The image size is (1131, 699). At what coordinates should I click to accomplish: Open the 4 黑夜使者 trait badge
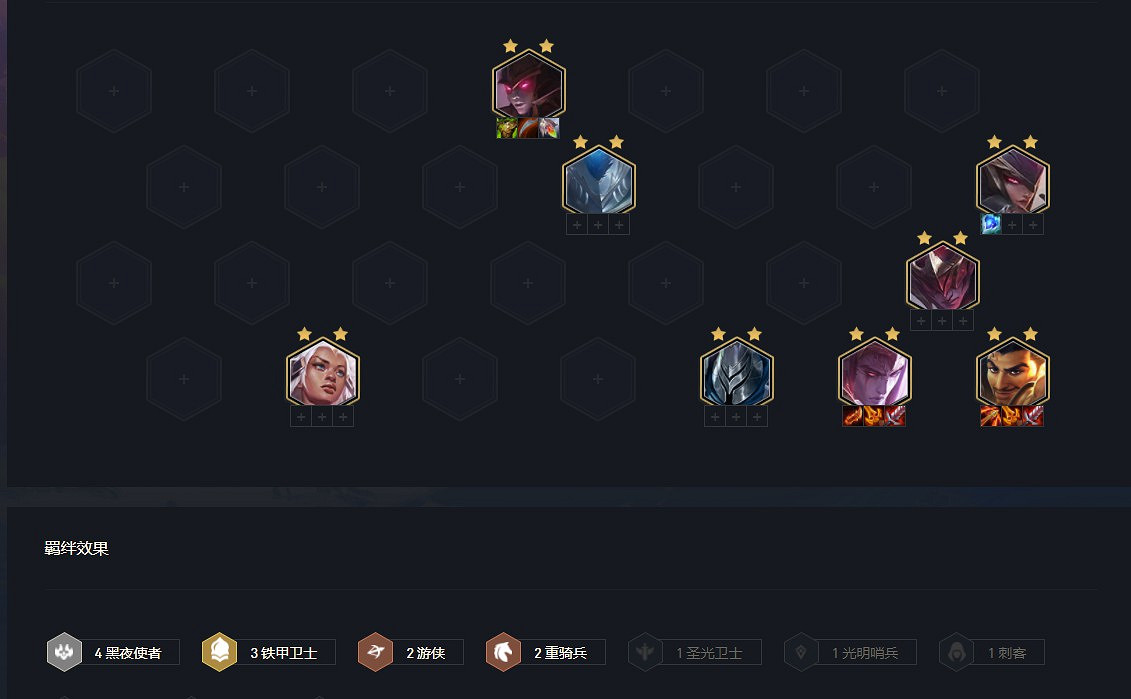113,652
